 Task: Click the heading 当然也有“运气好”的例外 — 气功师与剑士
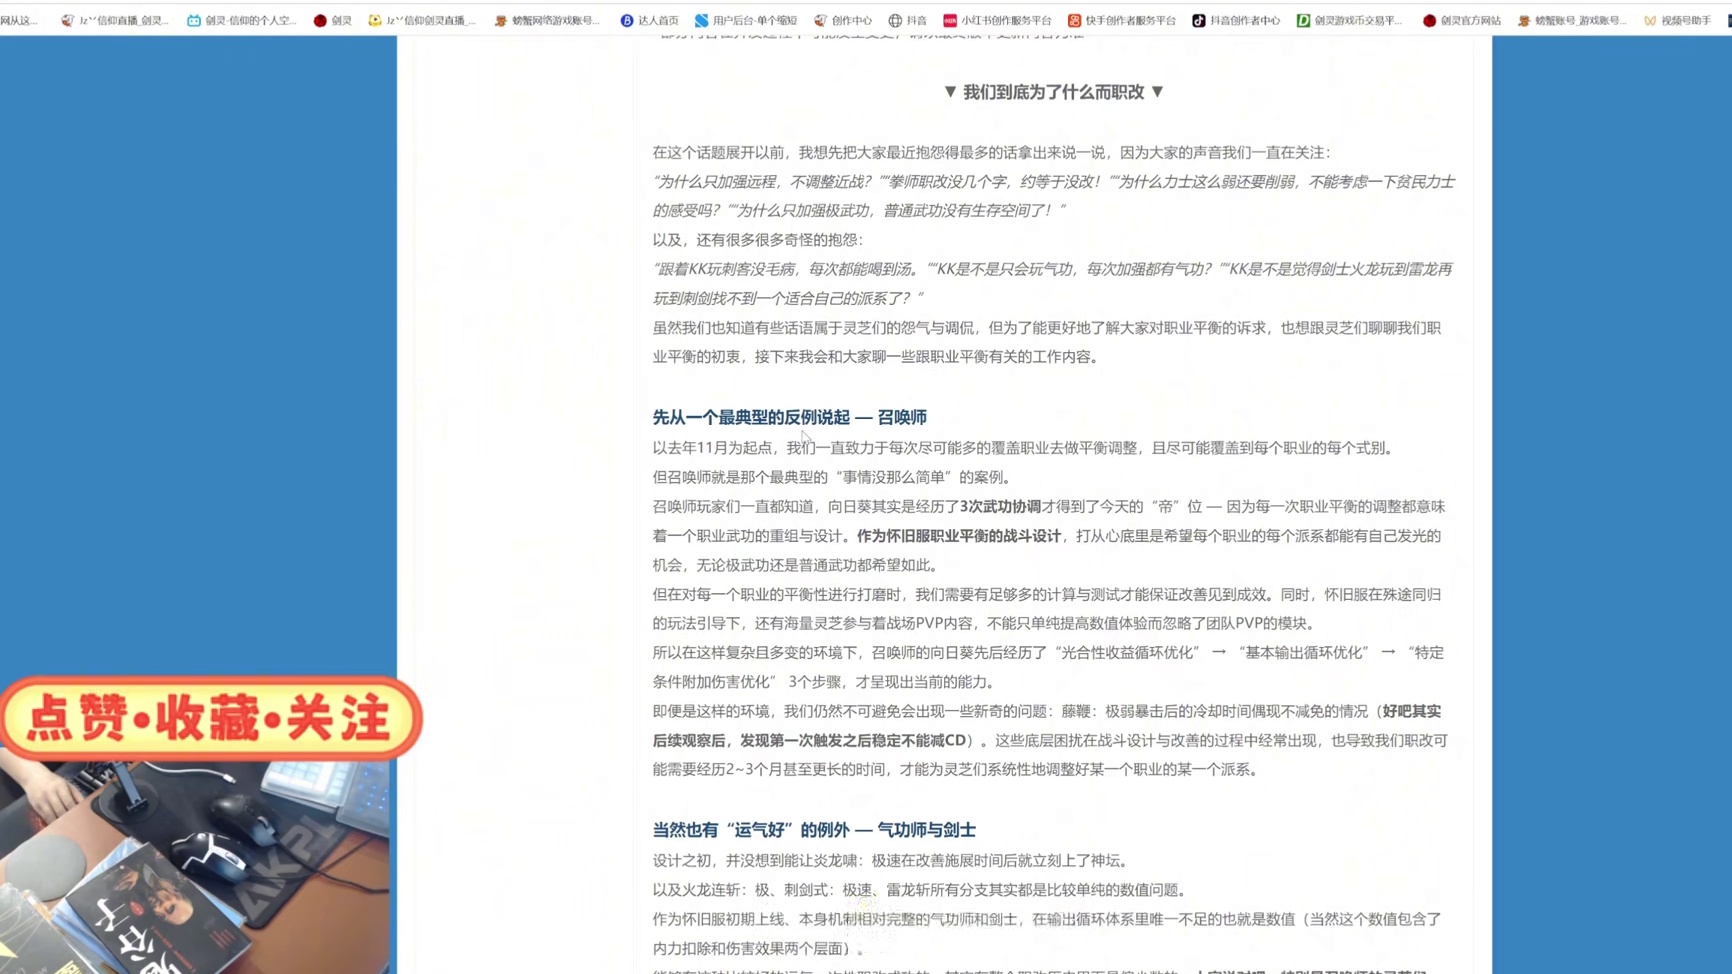pos(814,830)
